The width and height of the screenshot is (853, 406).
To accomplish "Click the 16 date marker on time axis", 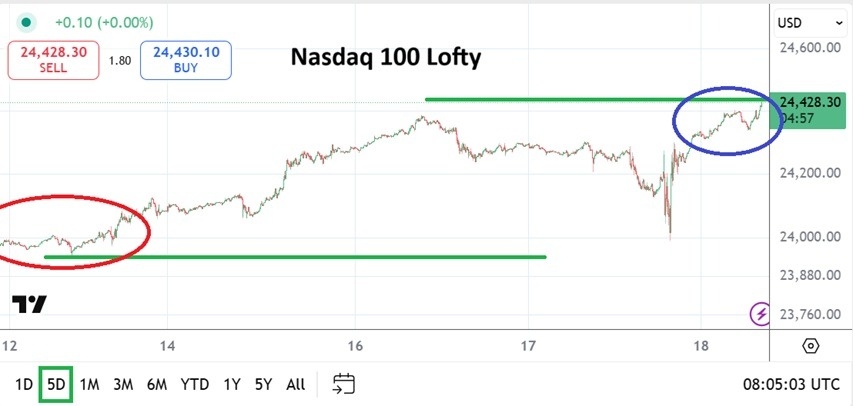I will [355, 346].
